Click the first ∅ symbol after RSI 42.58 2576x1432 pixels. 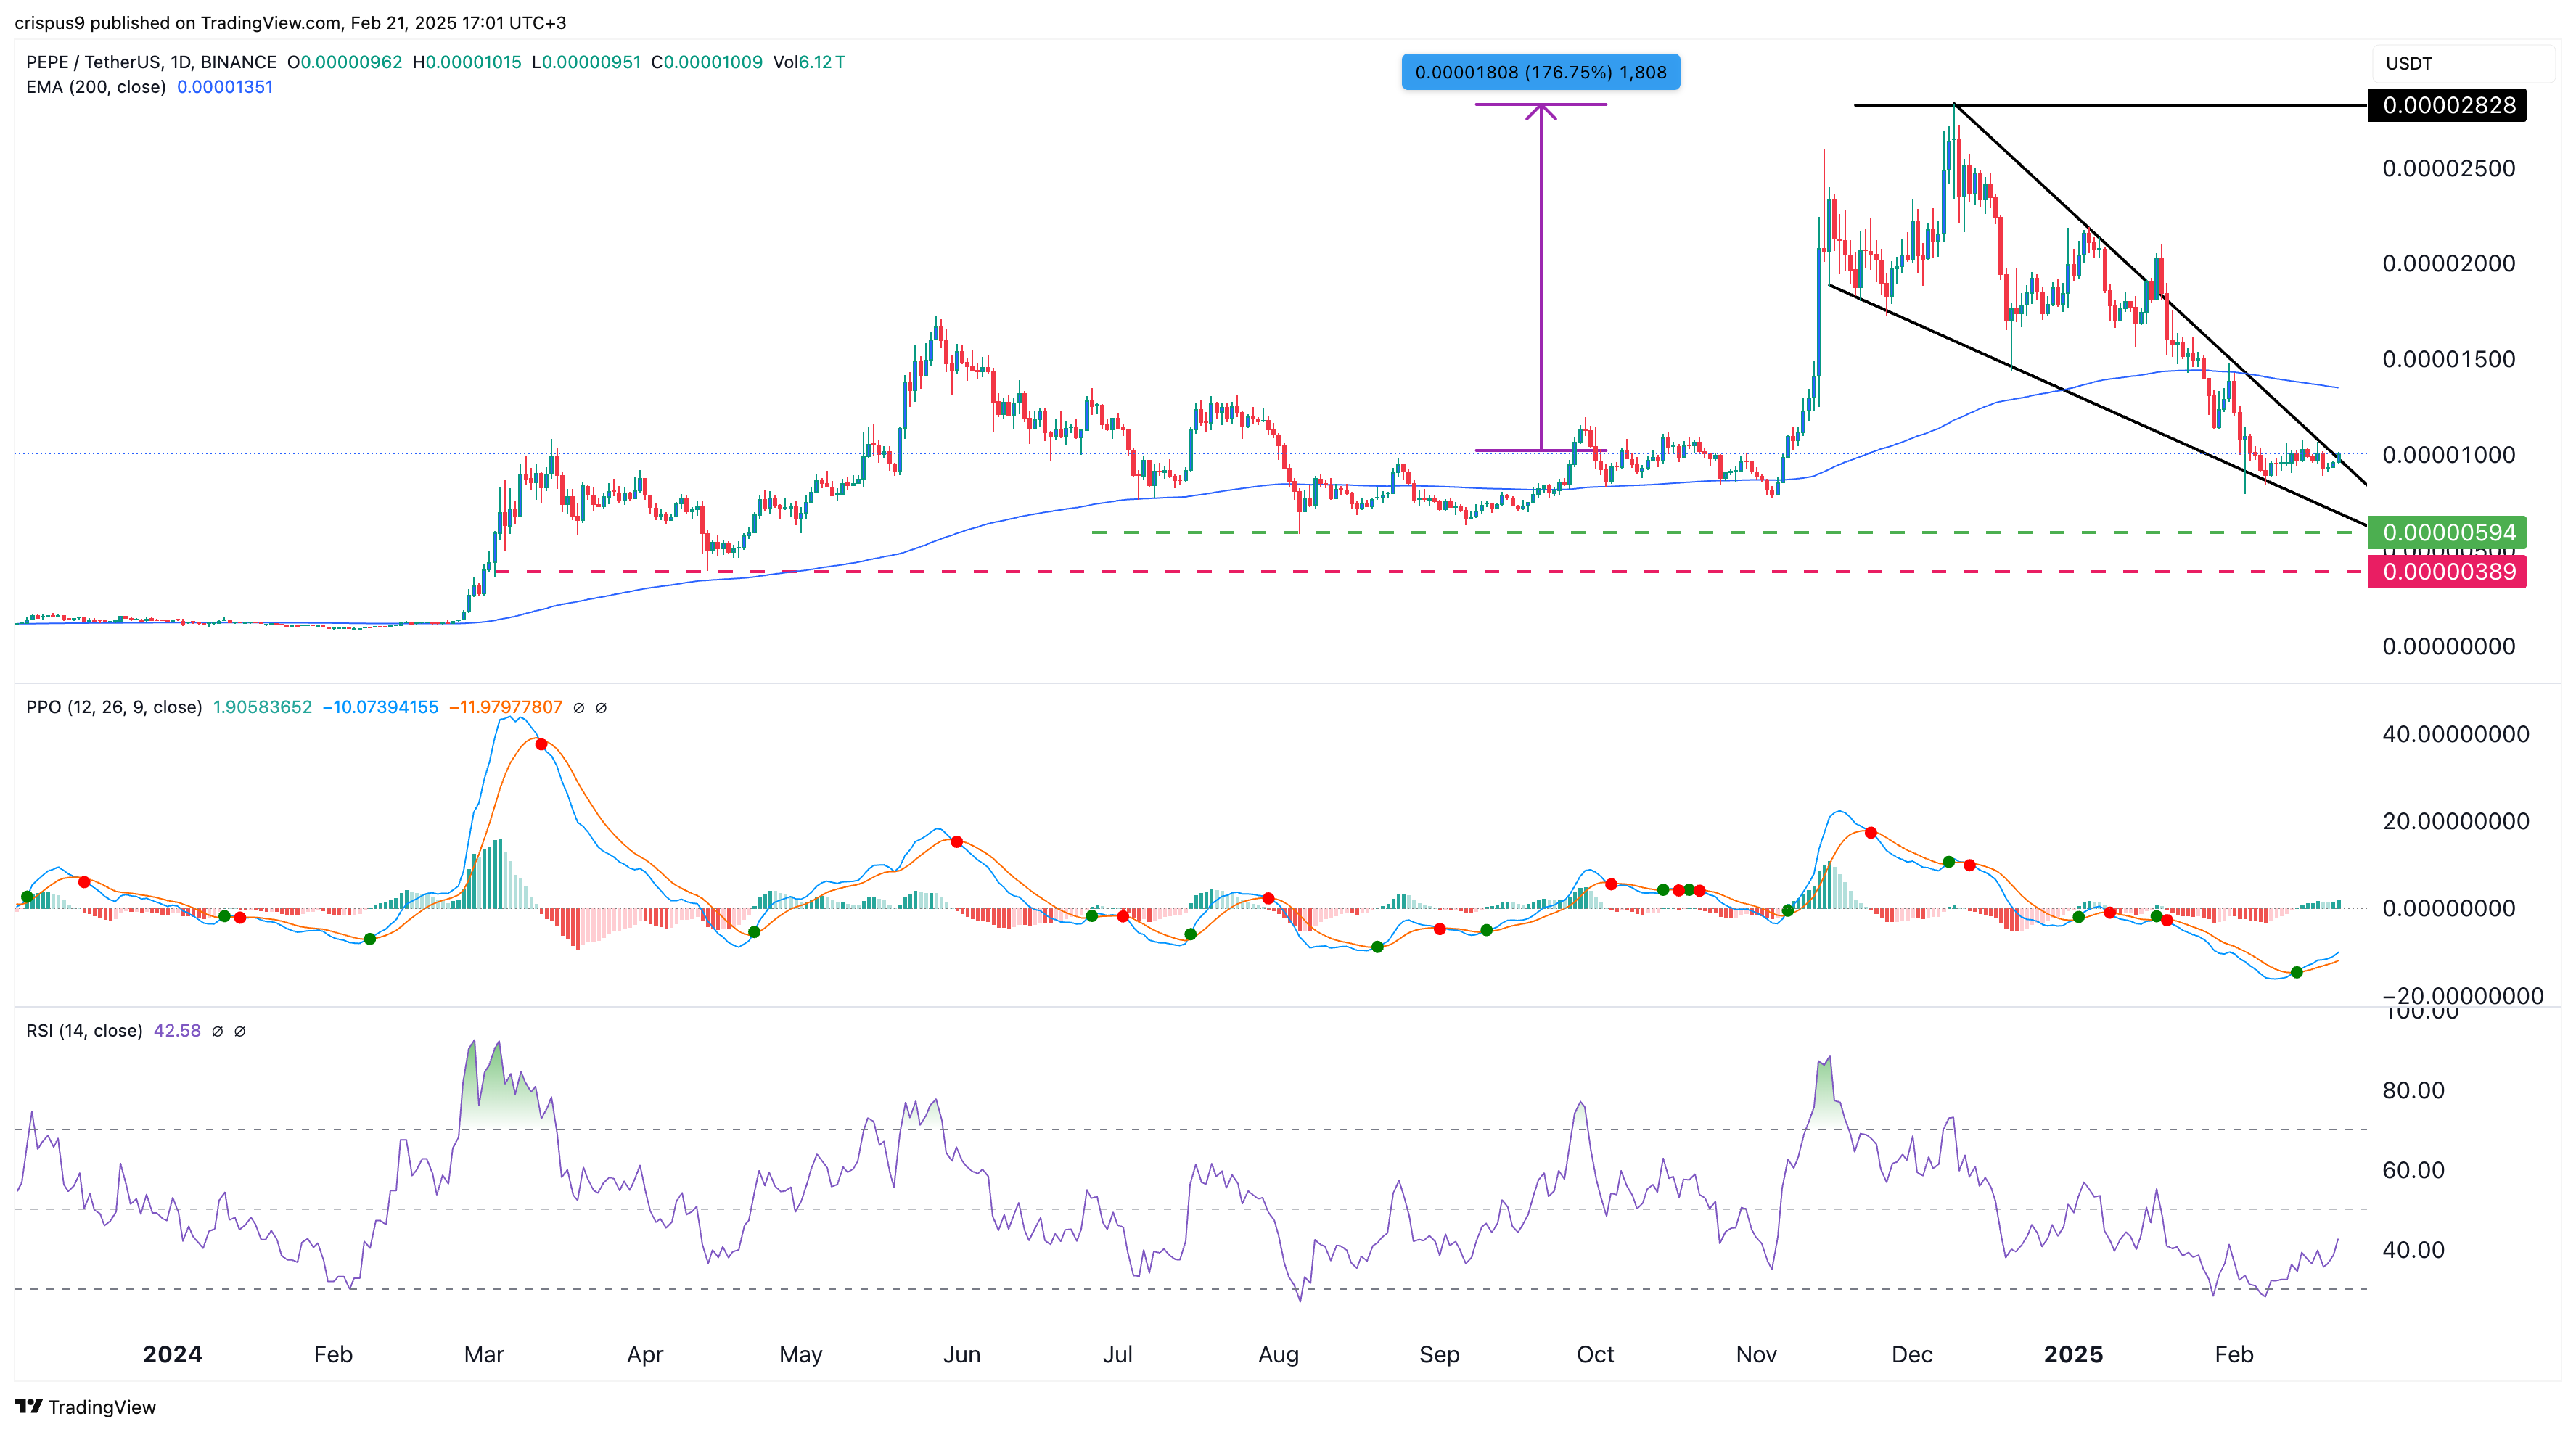point(217,1031)
